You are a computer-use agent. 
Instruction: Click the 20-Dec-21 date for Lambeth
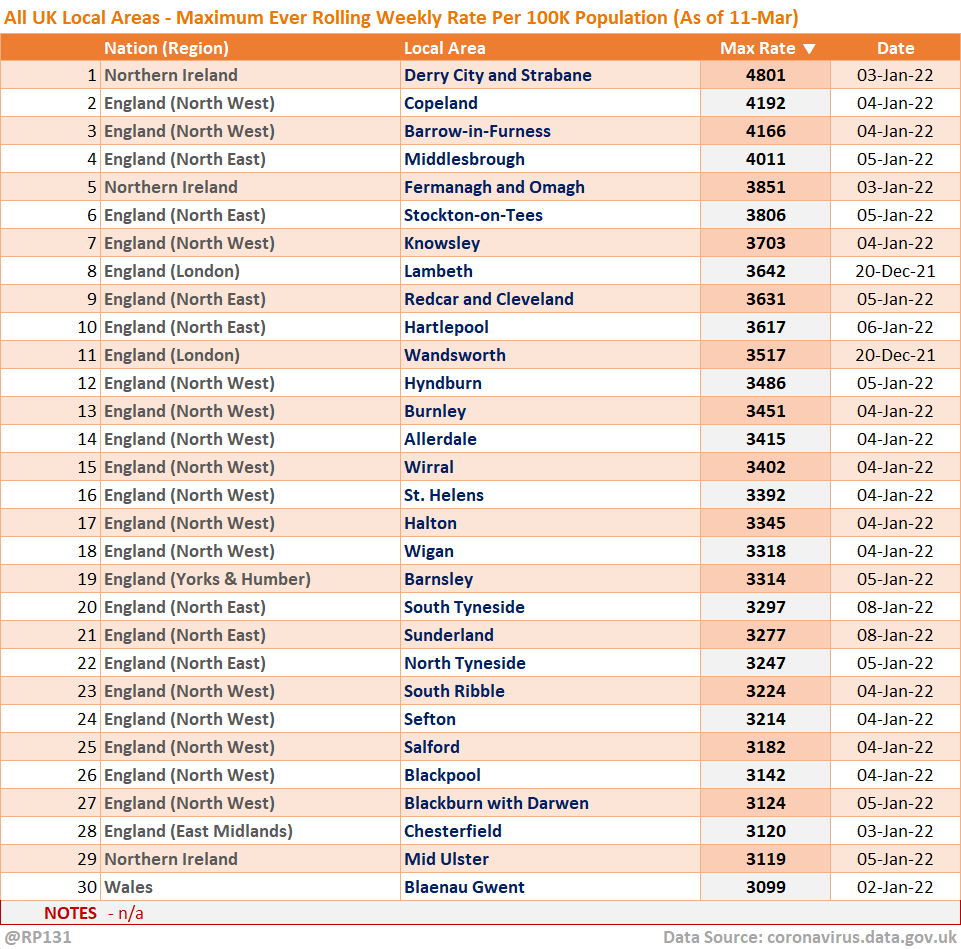coord(895,271)
